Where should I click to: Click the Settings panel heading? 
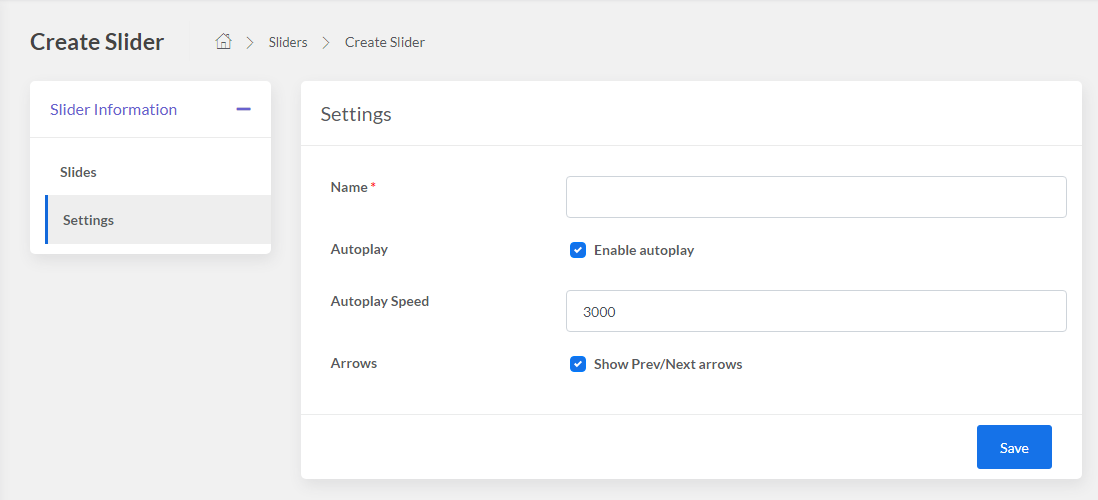pyautogui.click(x=356, y=114)
